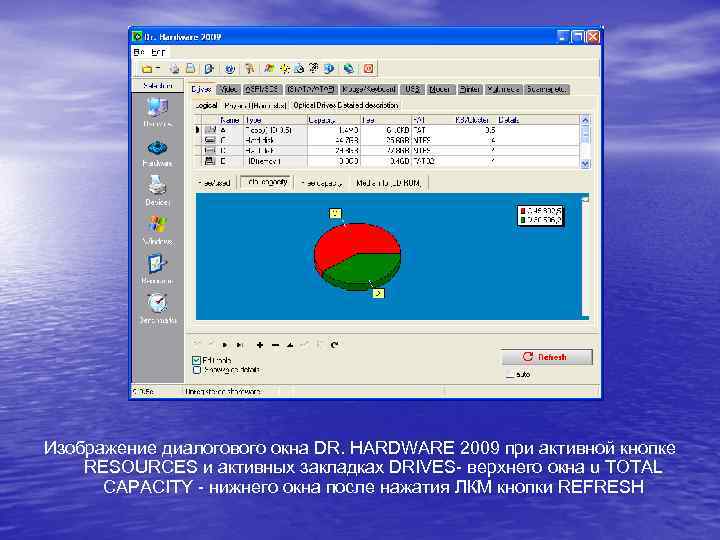The width and height of the screenshot is (720, 540).
Task: Click the navigator last-record arrow button
Action: tap(240, 345)
